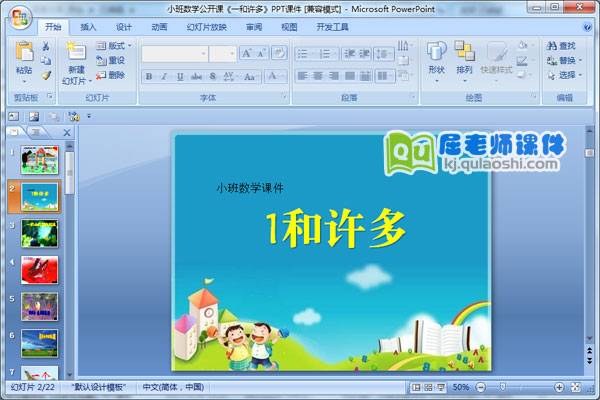Screen dimensions: 600x400
Task: Click the Find (查找) button
Action: pos(561,46)
